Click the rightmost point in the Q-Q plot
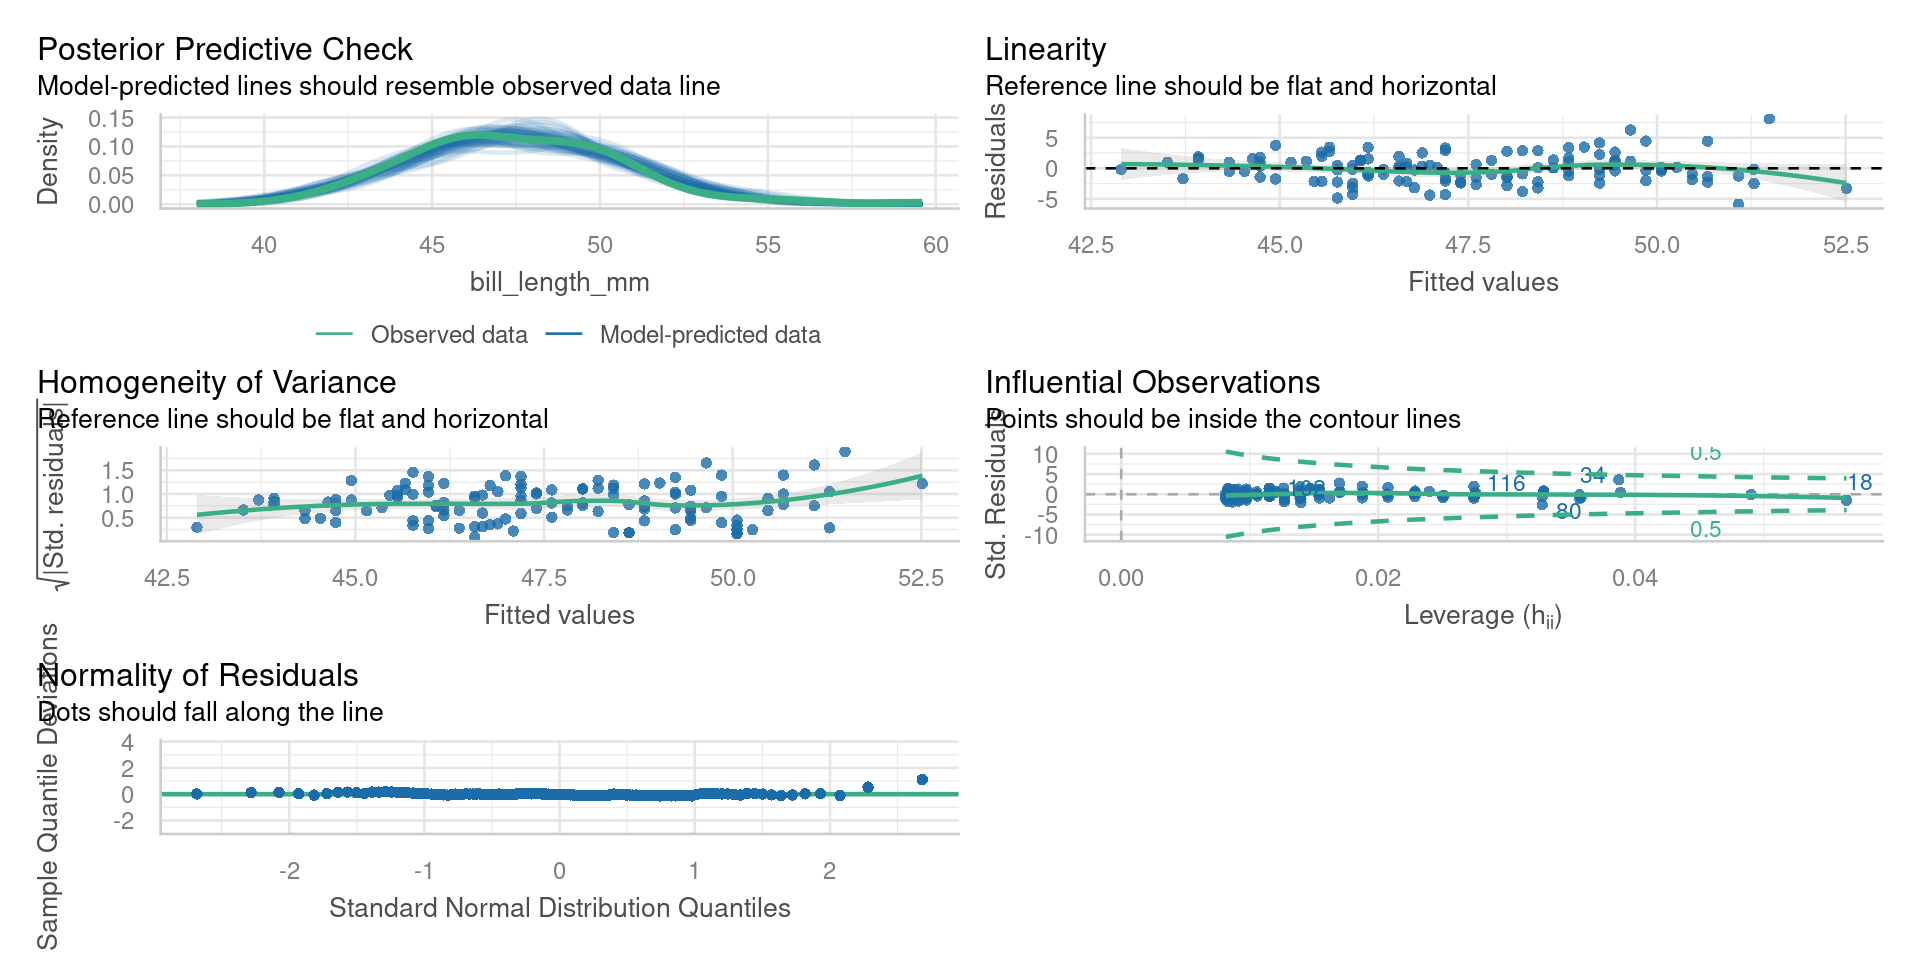Screen dimensions: 1920x960 (x=922, y=780)
